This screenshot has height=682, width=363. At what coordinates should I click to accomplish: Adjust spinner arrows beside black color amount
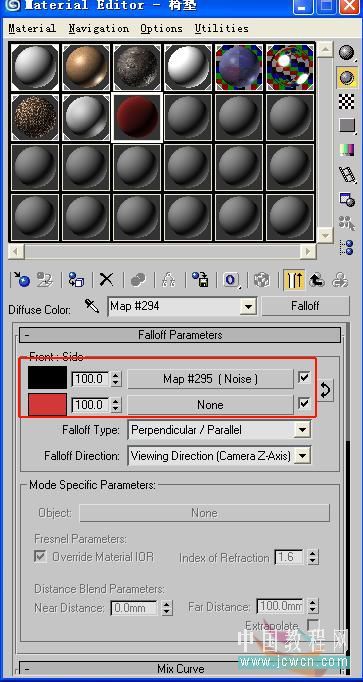pos(116,379)
